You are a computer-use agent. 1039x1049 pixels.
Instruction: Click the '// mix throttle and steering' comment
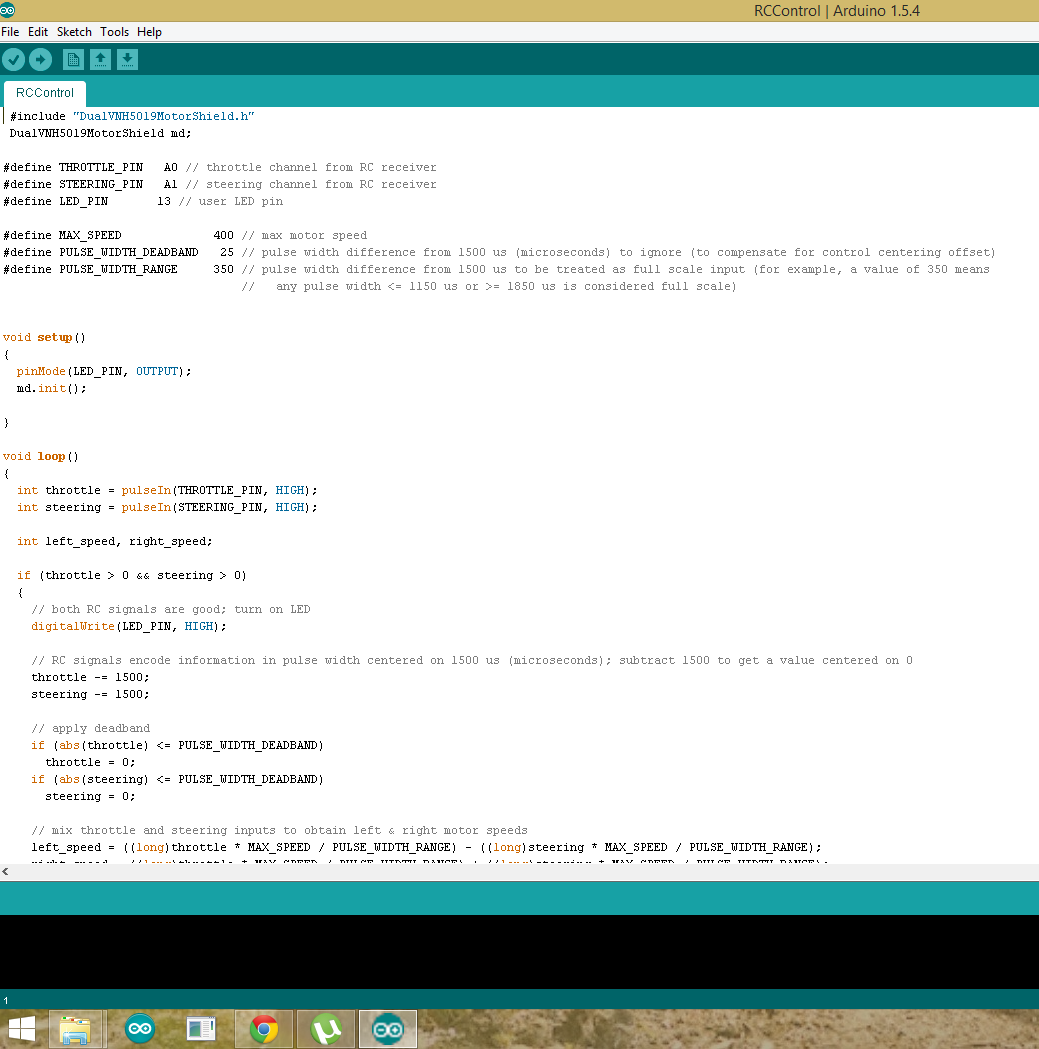click(x=280, y=830)
